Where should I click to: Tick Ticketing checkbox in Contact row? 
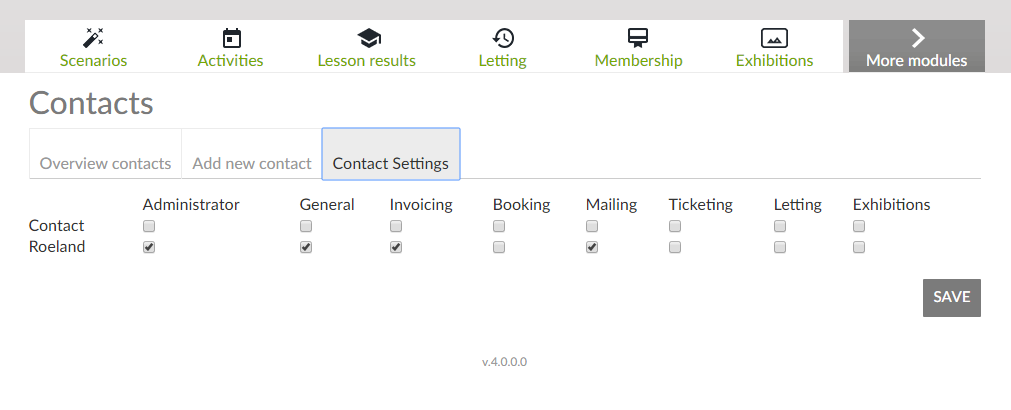pyautogui.click(x=675, y=227)
